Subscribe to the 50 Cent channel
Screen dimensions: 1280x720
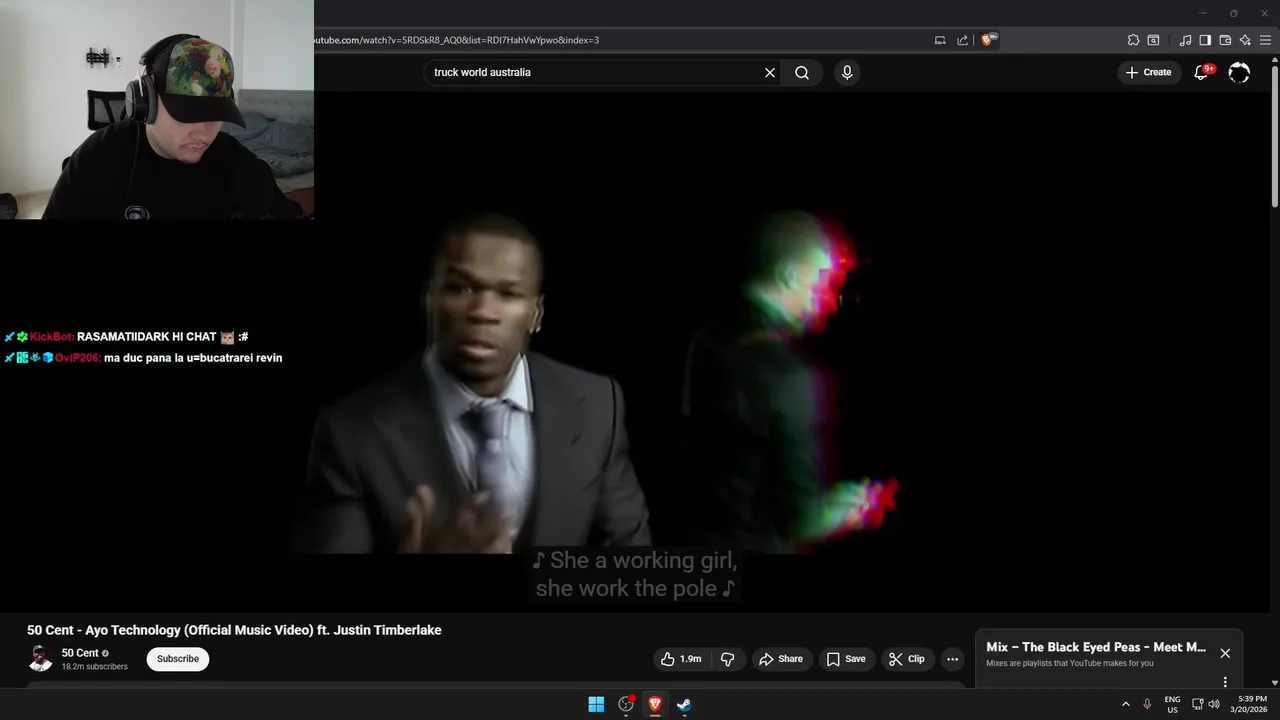pyautogui.click(x=178, y=659)
